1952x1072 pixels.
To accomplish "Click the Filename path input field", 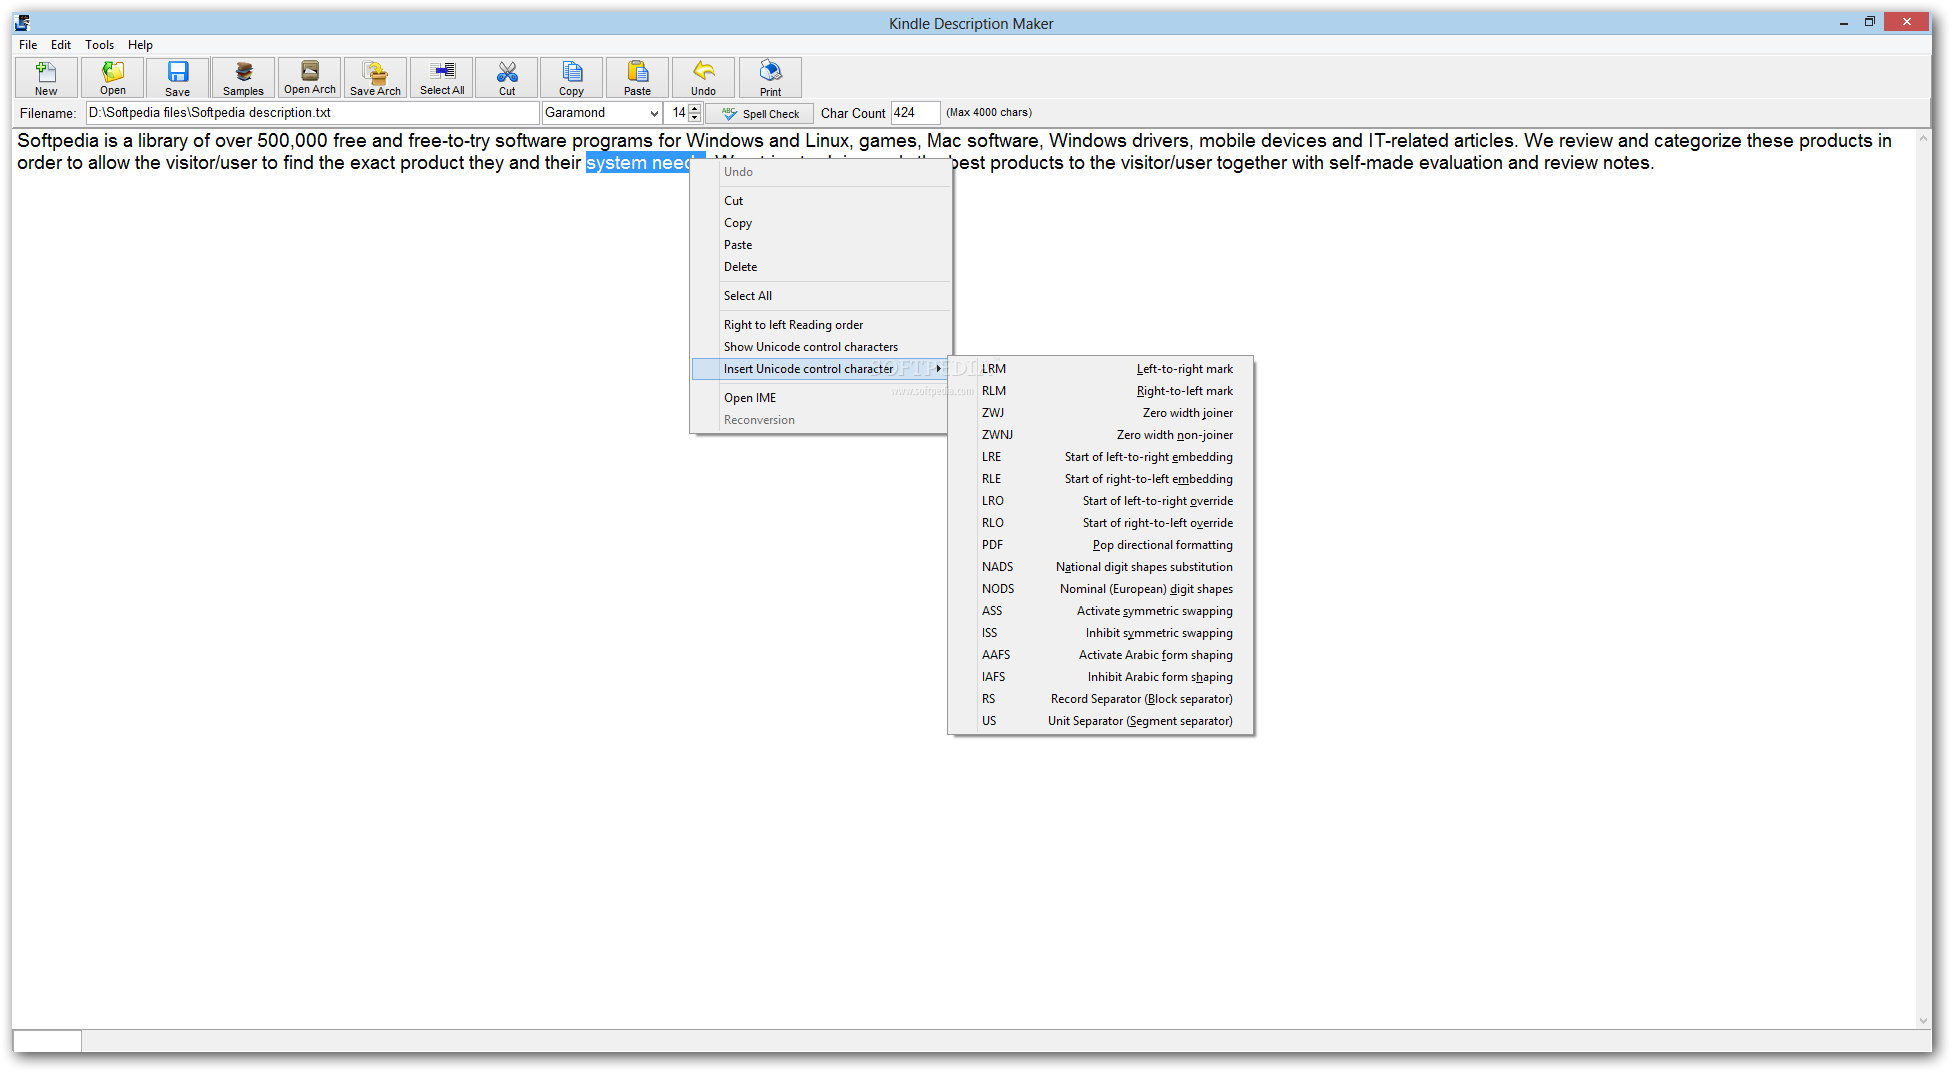I will pyautogui.click(x=312, y=113).
